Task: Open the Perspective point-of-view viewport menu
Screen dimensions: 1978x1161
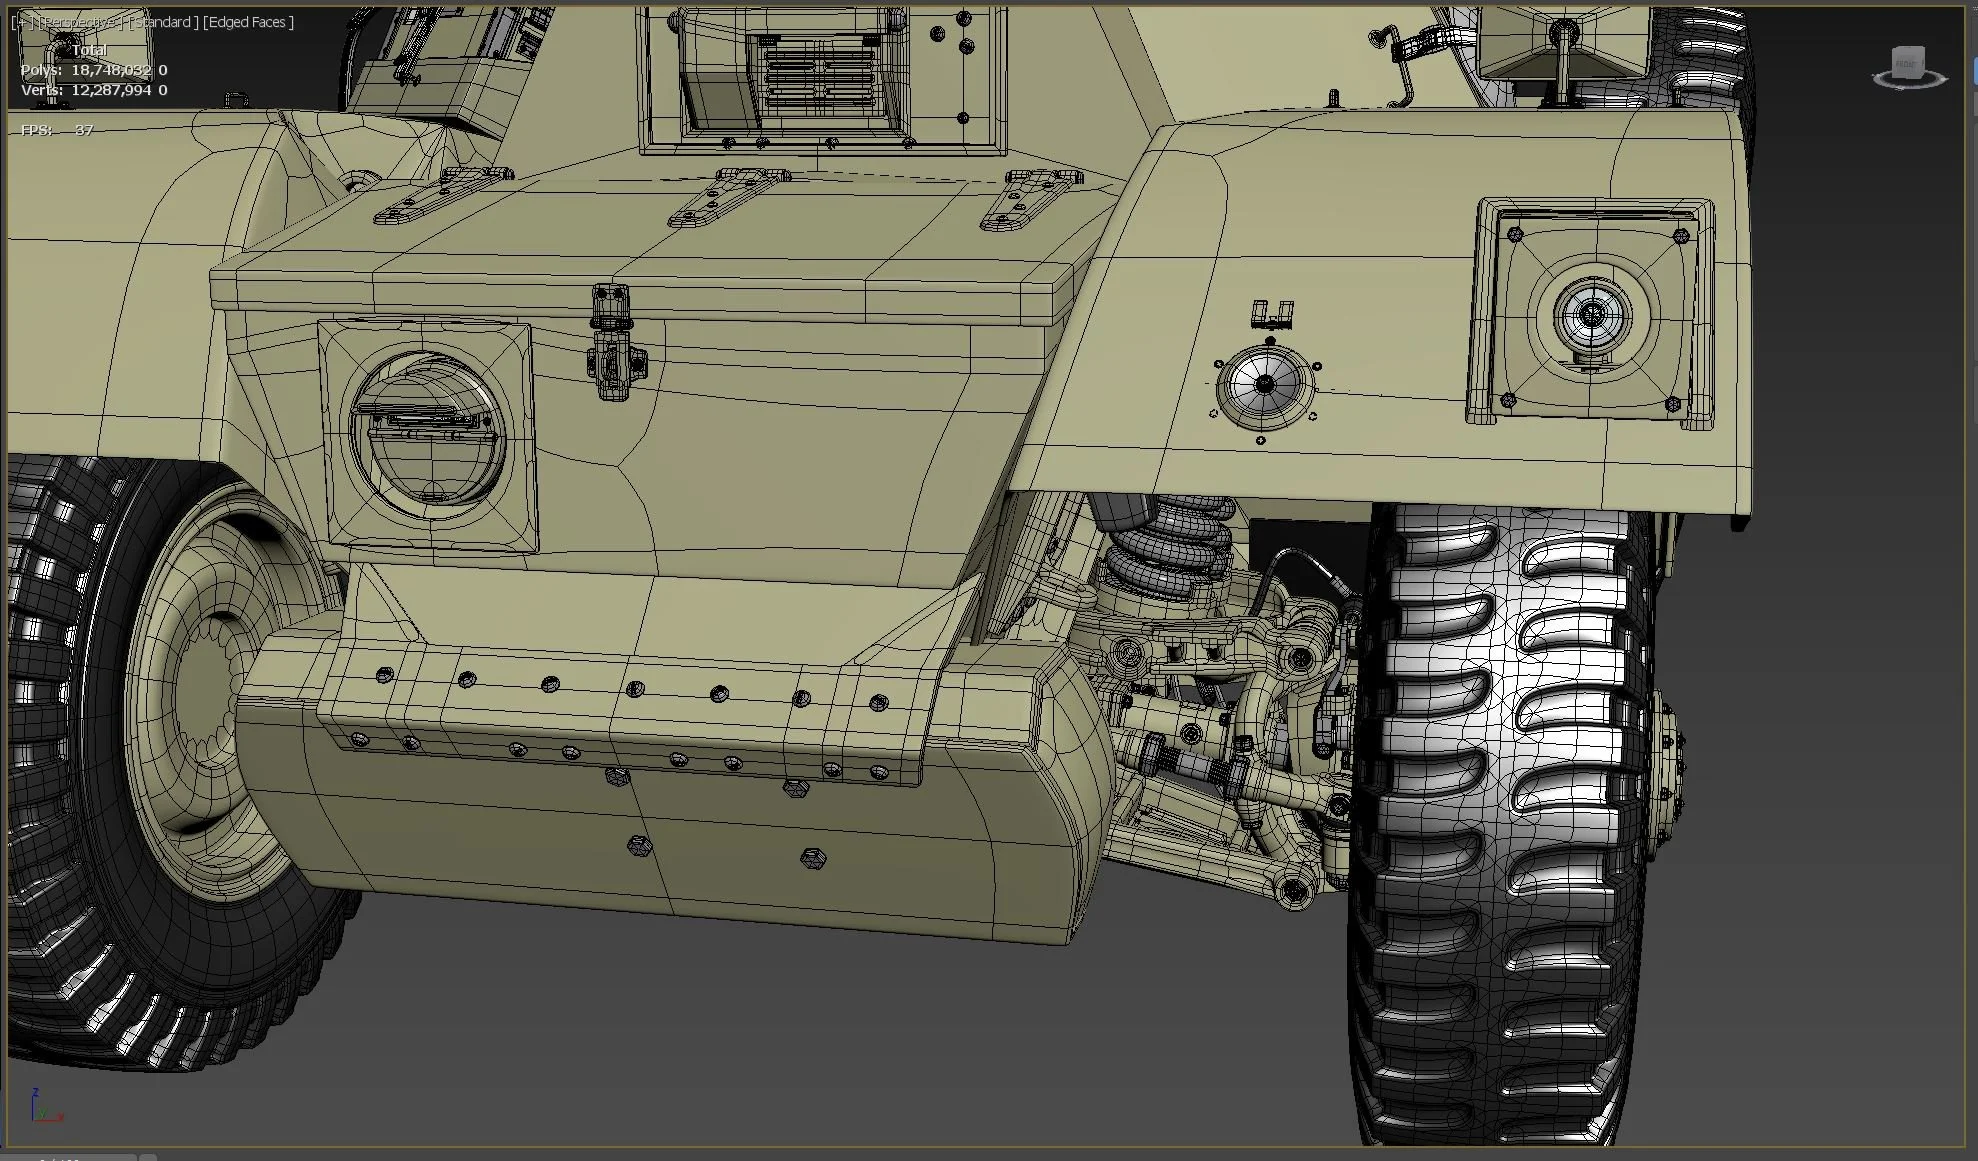Action: point(79,22)
